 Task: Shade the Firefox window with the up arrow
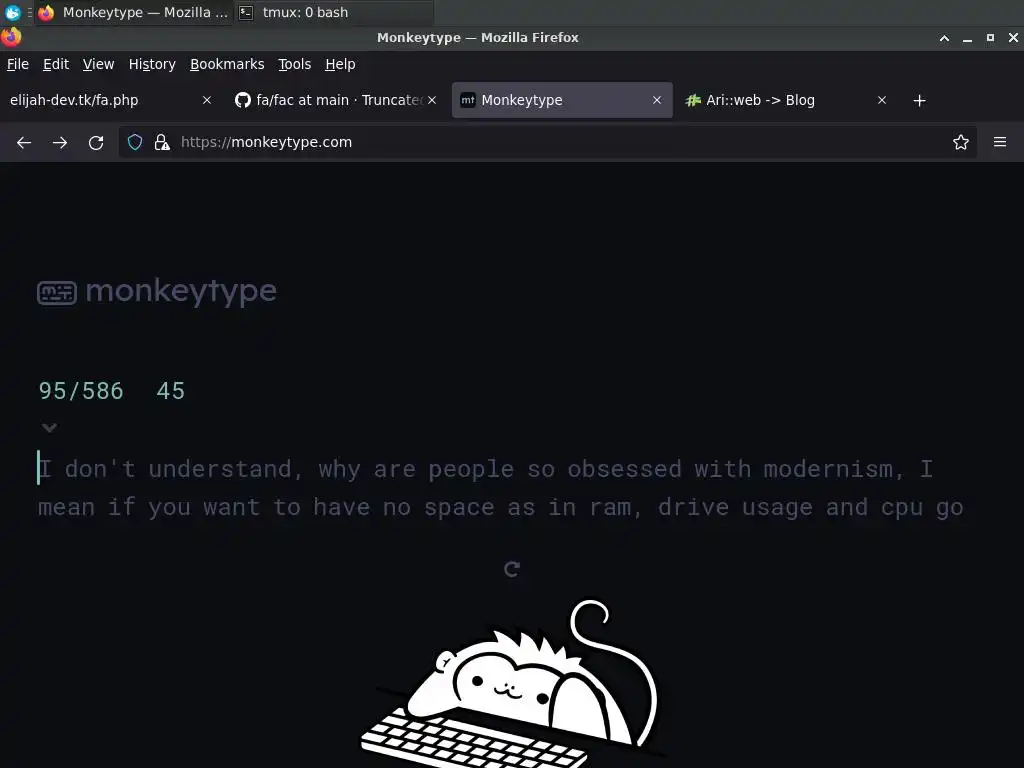(944, 38)
